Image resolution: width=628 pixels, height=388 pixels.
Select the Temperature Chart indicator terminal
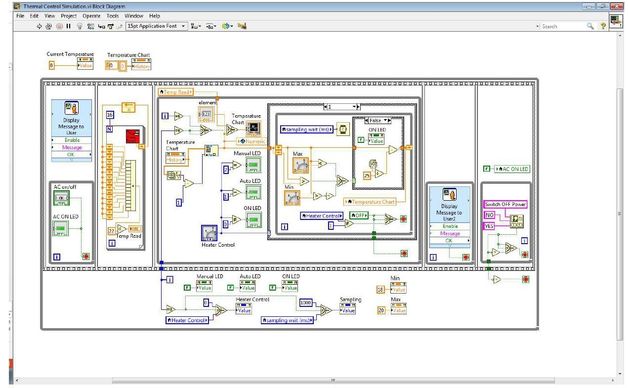[x=254, y=128]
